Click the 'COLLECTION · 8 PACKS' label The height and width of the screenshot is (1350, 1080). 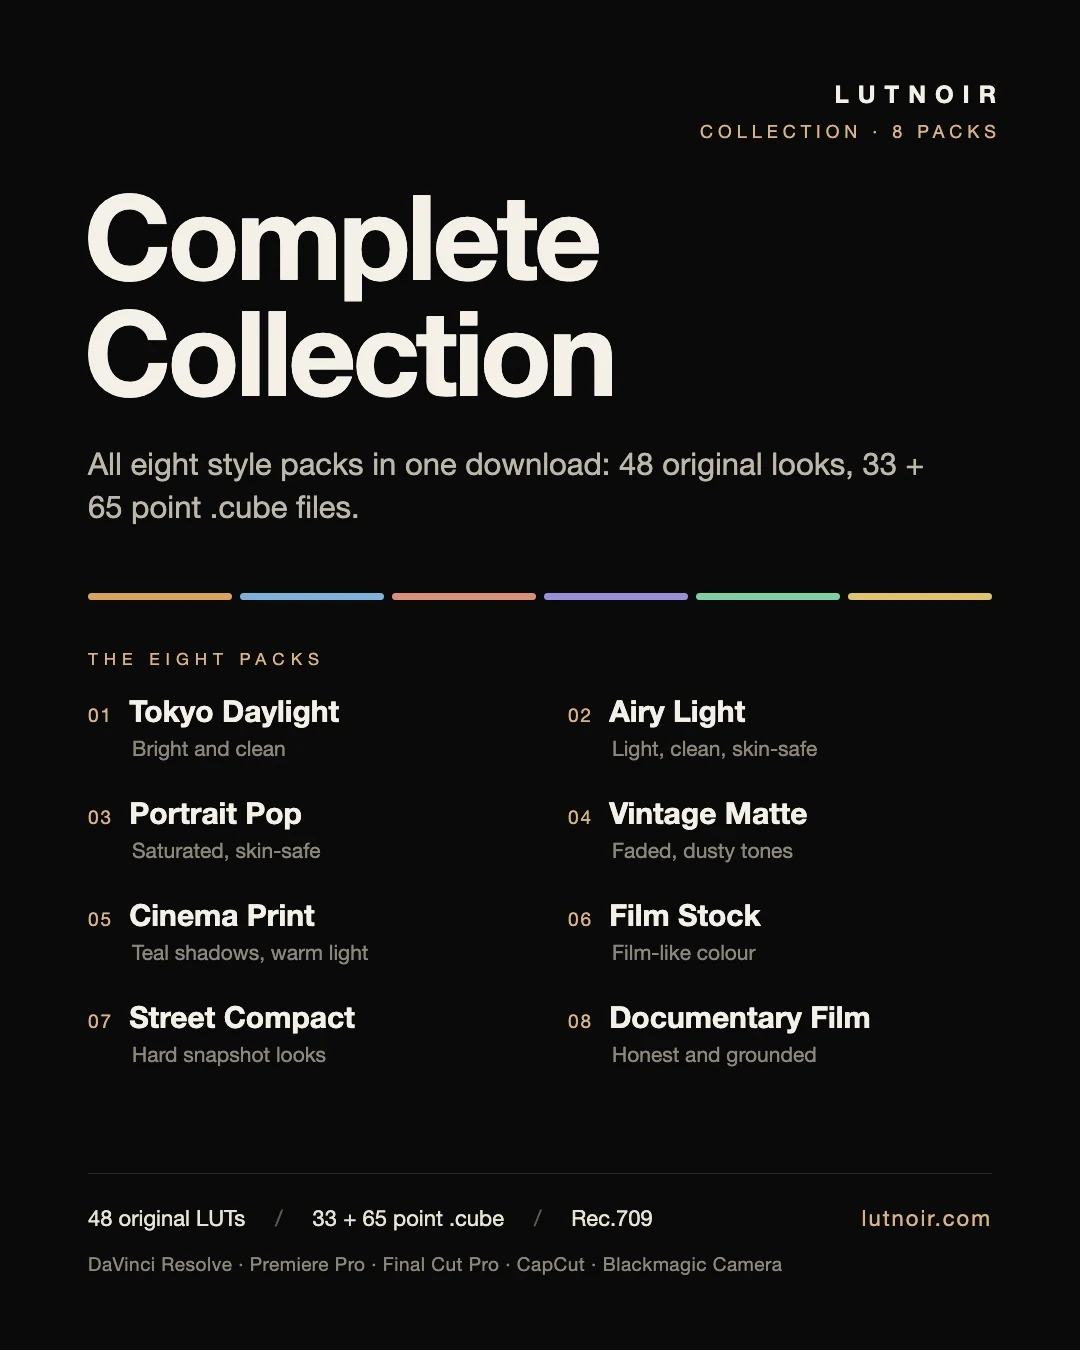click(848, 132)
